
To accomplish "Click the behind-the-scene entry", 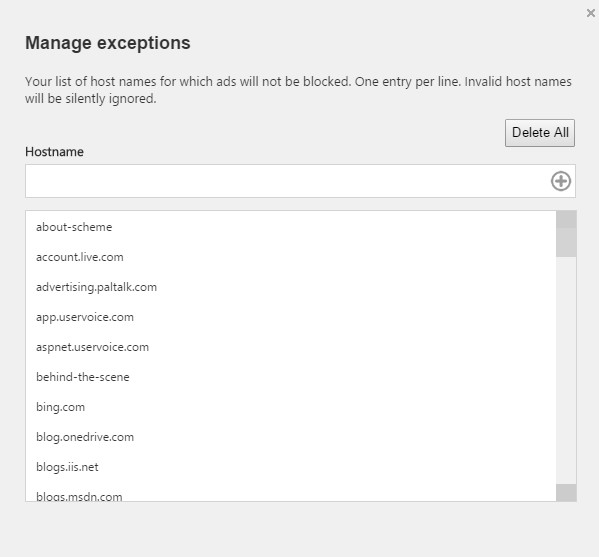I will (291, 377).
